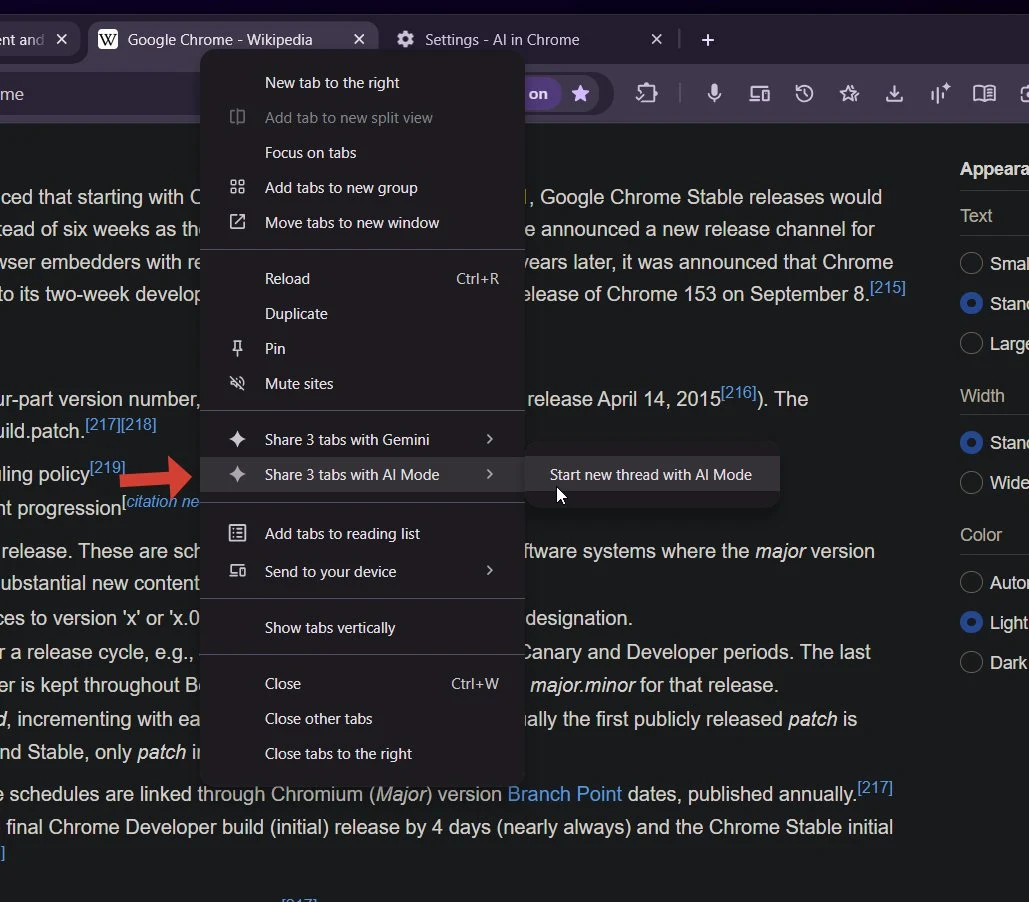This screenshot has height=902, width=1029.
Task: Click the muted speaker icon
Action: coord(237,383)
